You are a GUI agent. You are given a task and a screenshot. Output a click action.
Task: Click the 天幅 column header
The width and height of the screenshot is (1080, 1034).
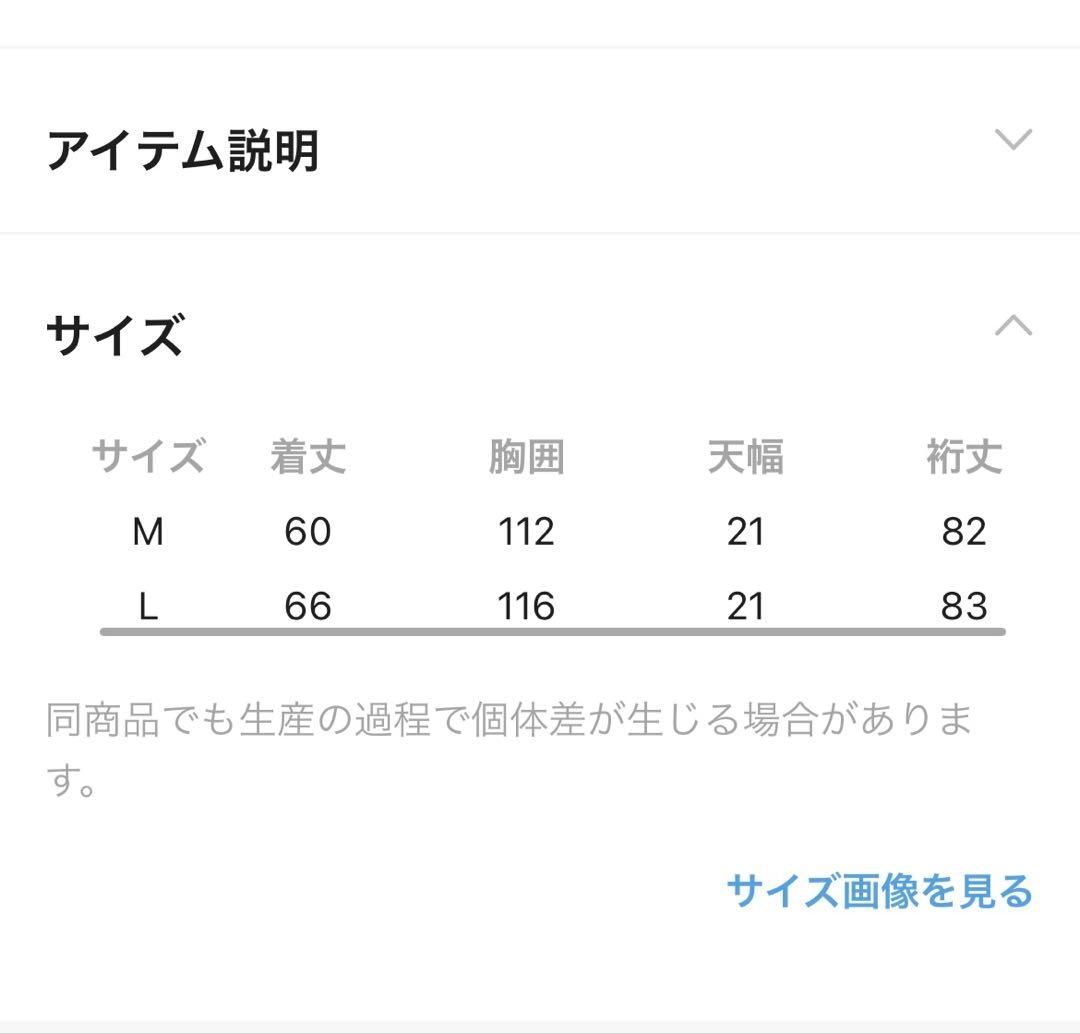click(747, 457)
